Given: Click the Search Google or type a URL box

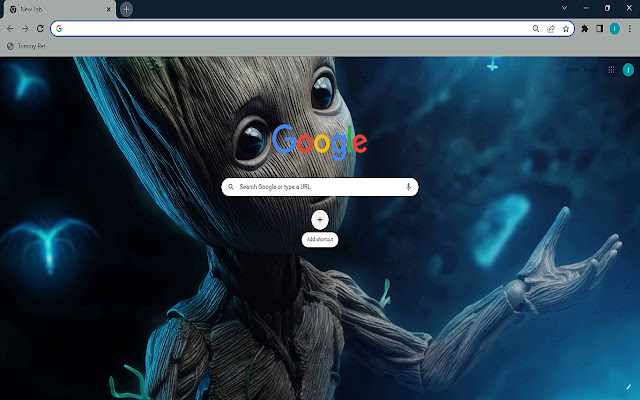Looking at the screenshot, I should click(320, 187).
